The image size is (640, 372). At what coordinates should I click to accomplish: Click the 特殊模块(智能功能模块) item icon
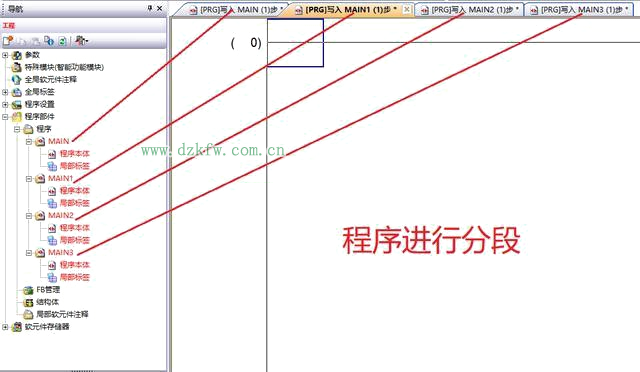pyautogui.click(x=17, y=67)
